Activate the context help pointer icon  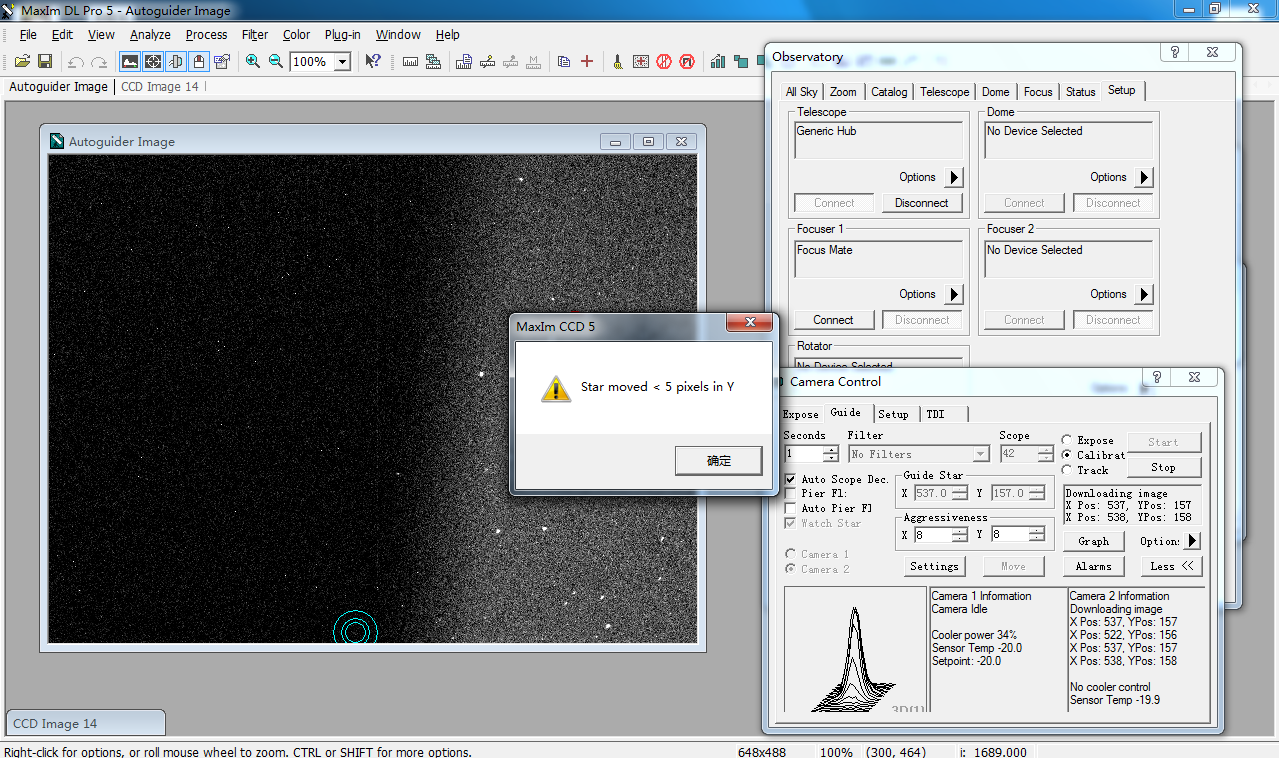[373, 62]
